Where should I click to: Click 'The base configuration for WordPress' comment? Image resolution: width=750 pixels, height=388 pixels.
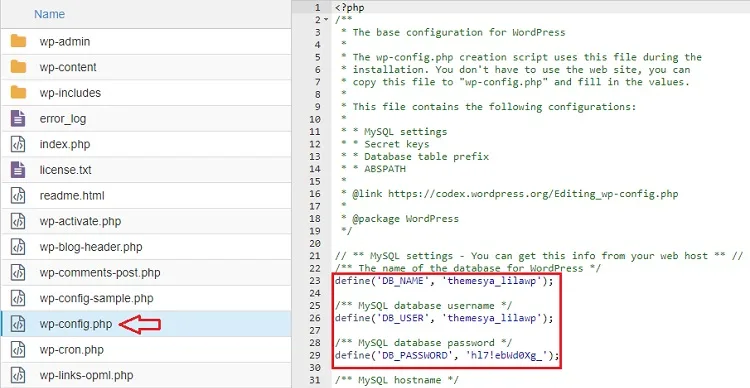coord(459,33)
